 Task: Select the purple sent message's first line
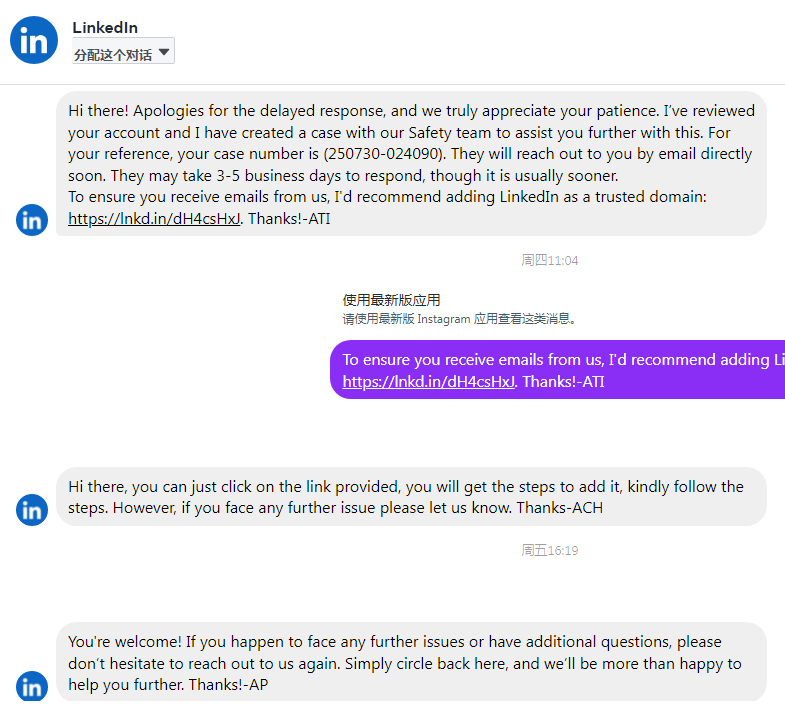click(562, 360)
